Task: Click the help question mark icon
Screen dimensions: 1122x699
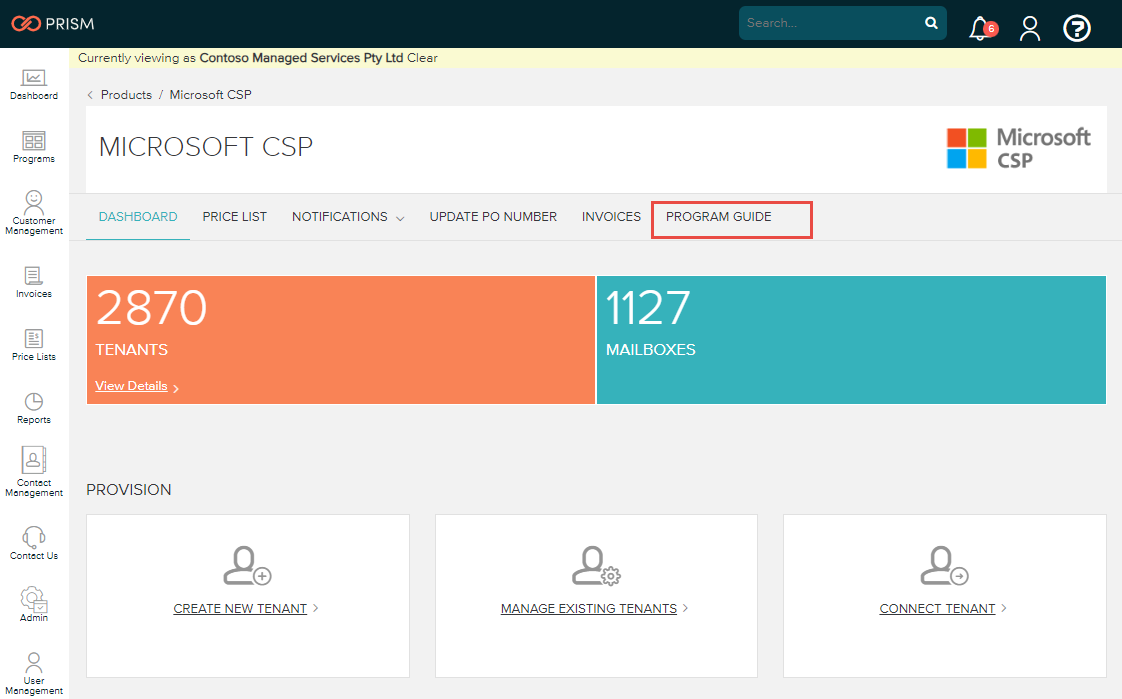Action: [1077, 28]
